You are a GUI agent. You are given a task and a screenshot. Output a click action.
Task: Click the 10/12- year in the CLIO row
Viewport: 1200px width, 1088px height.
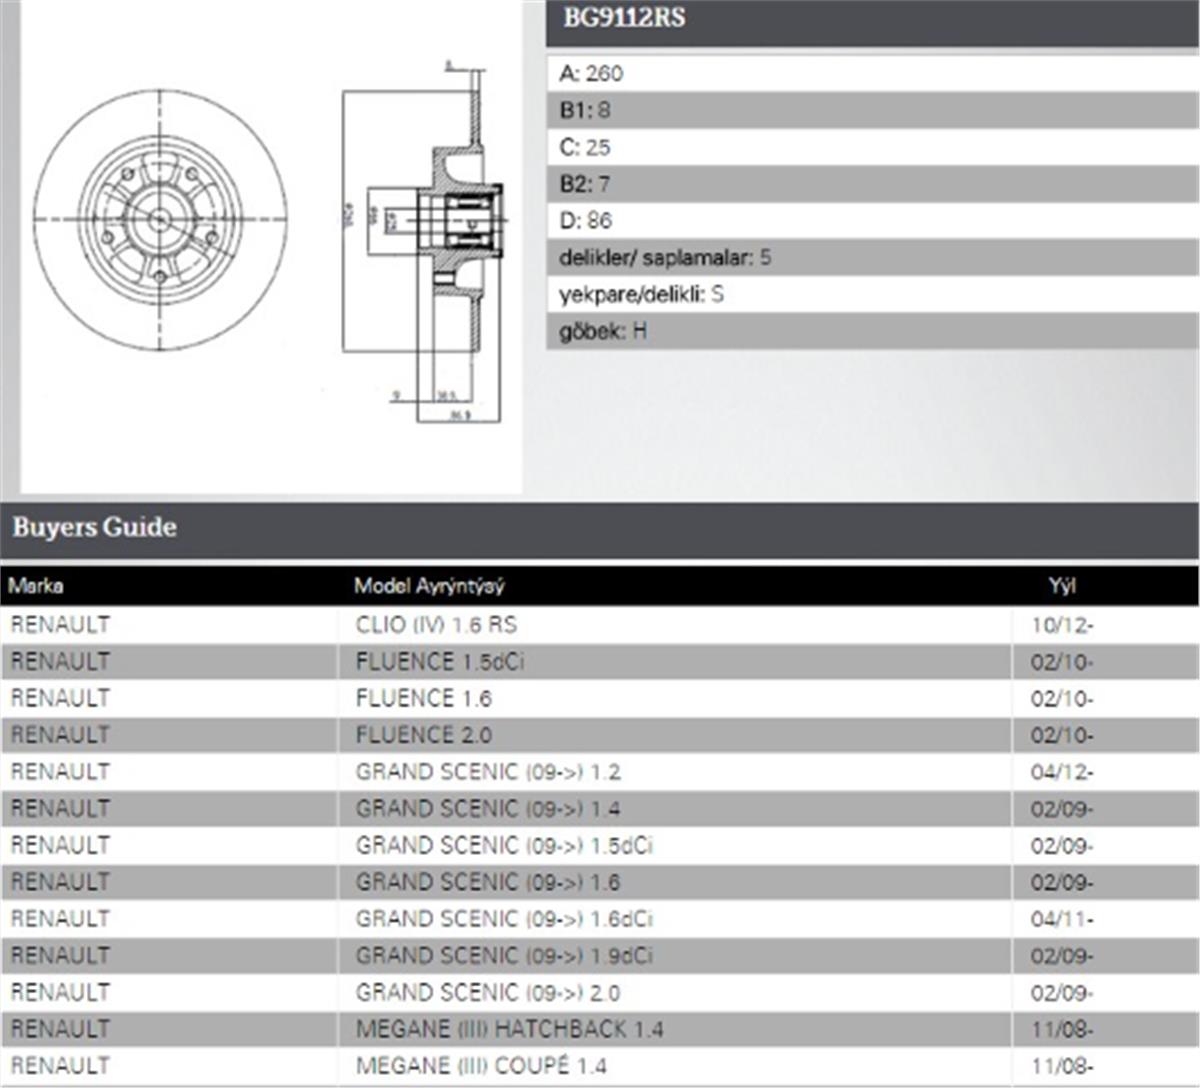[x=1062, y=626]
